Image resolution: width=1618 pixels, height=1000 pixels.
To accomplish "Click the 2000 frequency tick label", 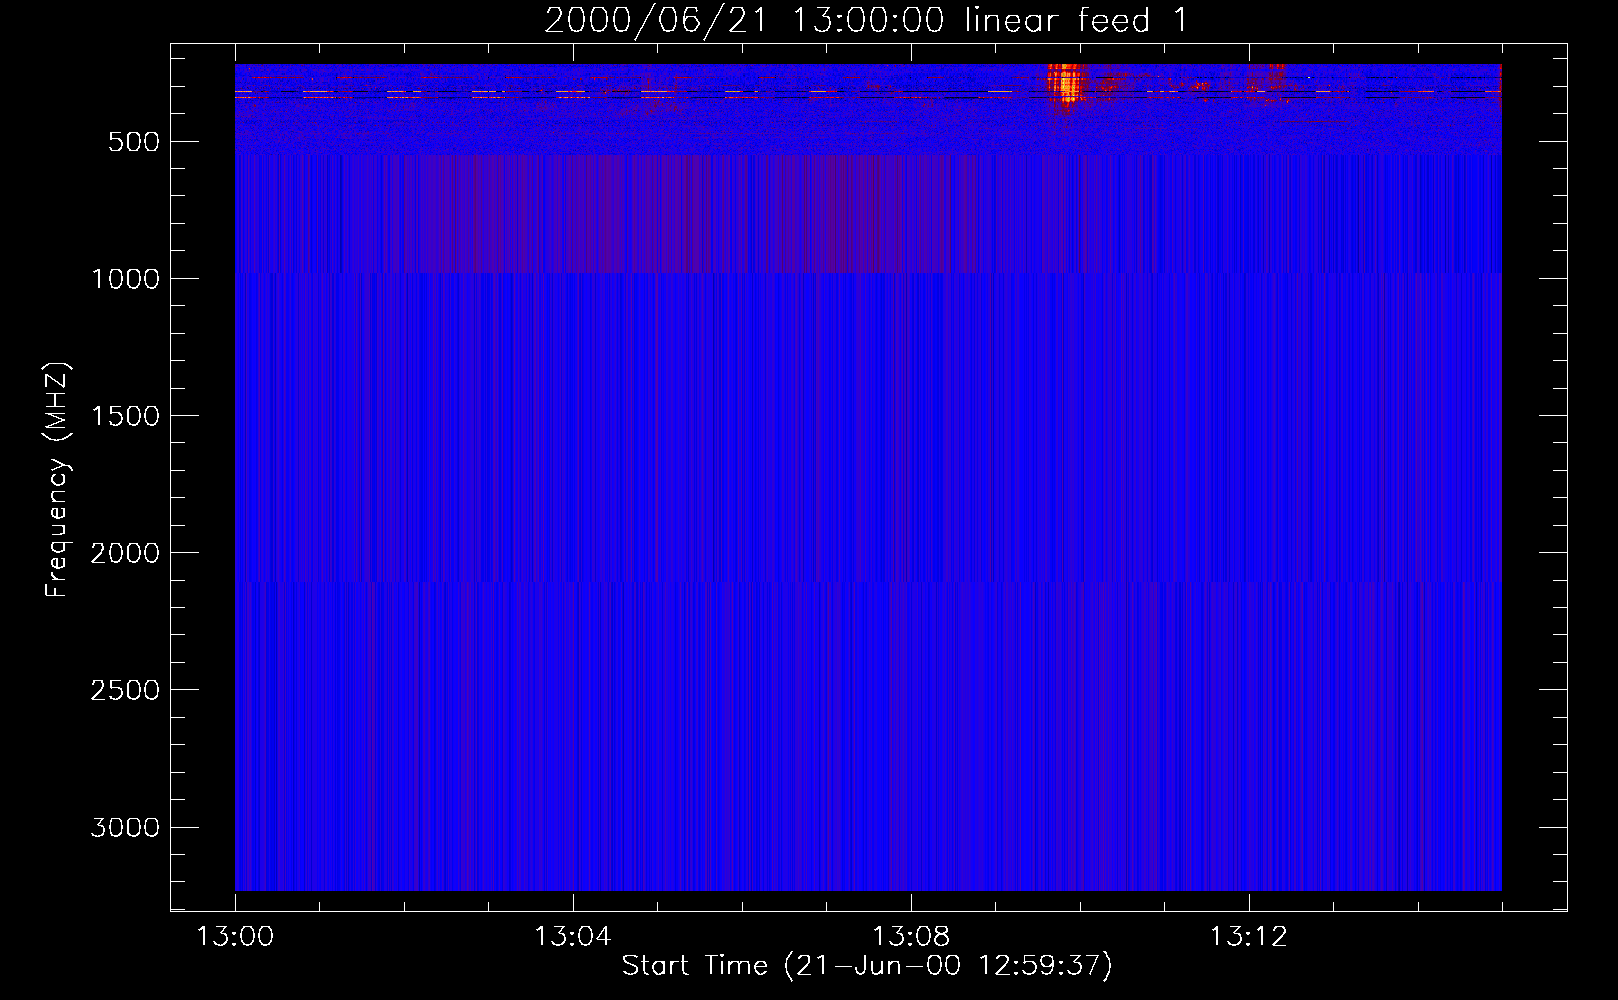I will (125, 553).
